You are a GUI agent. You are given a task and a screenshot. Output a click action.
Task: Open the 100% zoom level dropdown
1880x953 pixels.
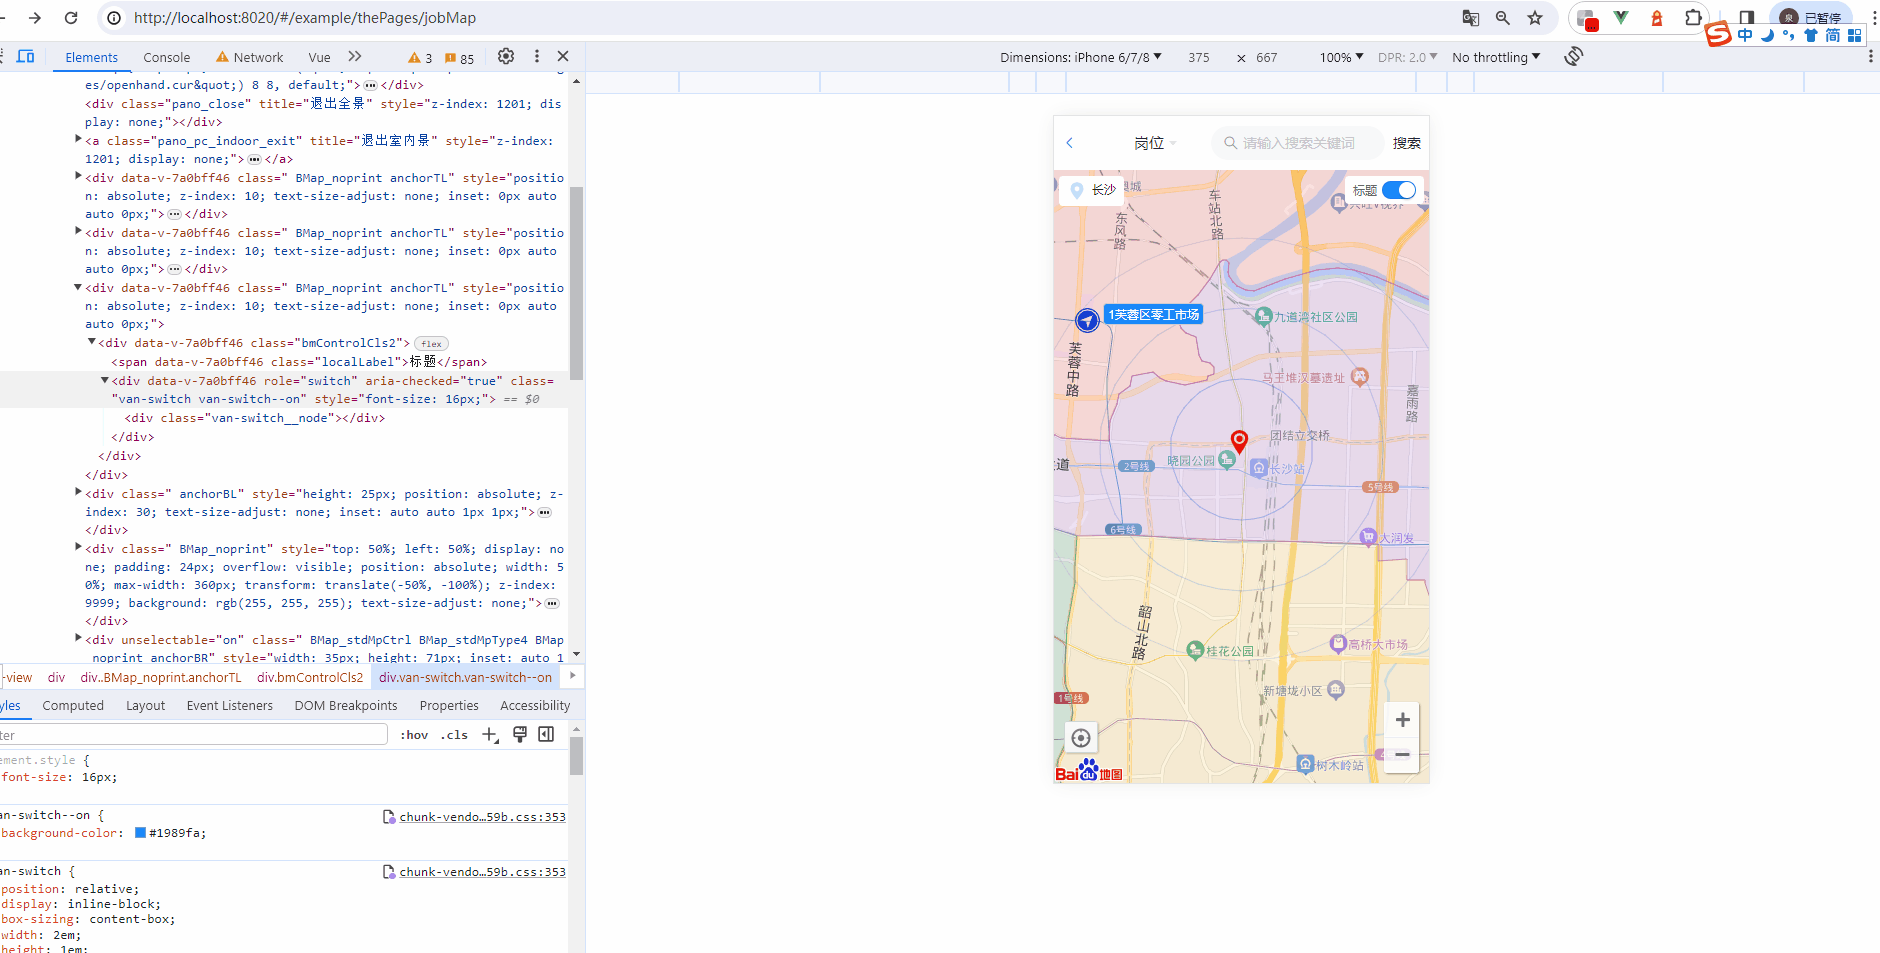1341,57
